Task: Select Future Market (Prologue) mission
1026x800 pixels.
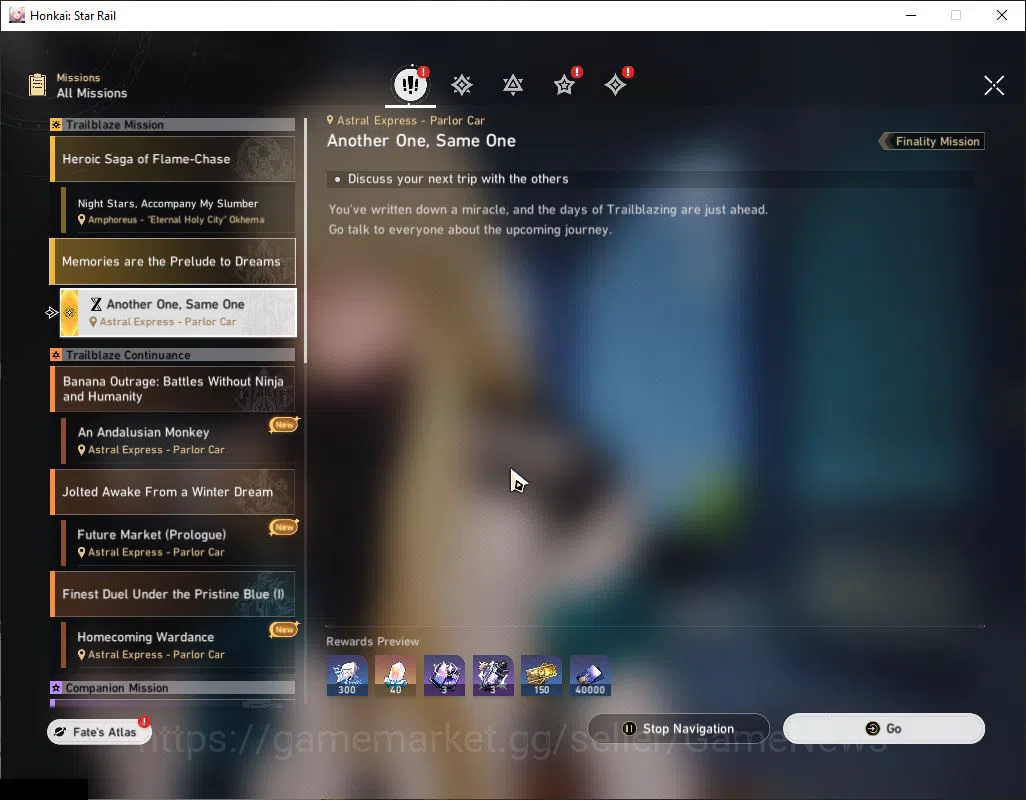Action: pos(178,543)
